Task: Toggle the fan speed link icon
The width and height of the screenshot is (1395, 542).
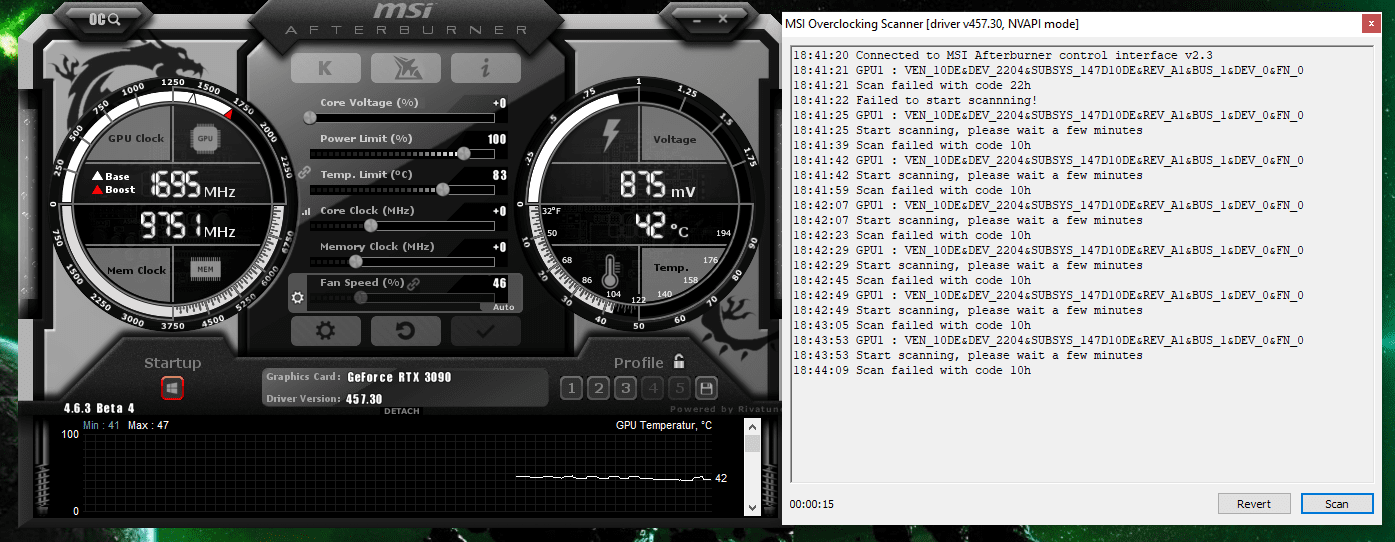Action: (x=414, y=284)
